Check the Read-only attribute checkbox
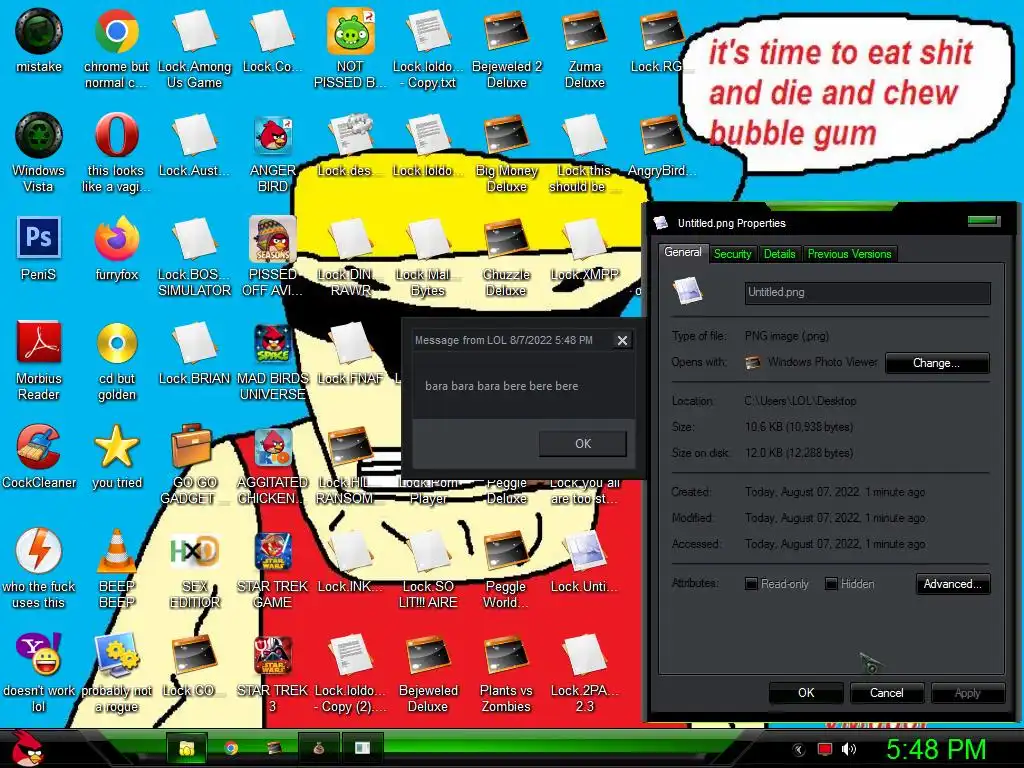 (x=752, y=584)
